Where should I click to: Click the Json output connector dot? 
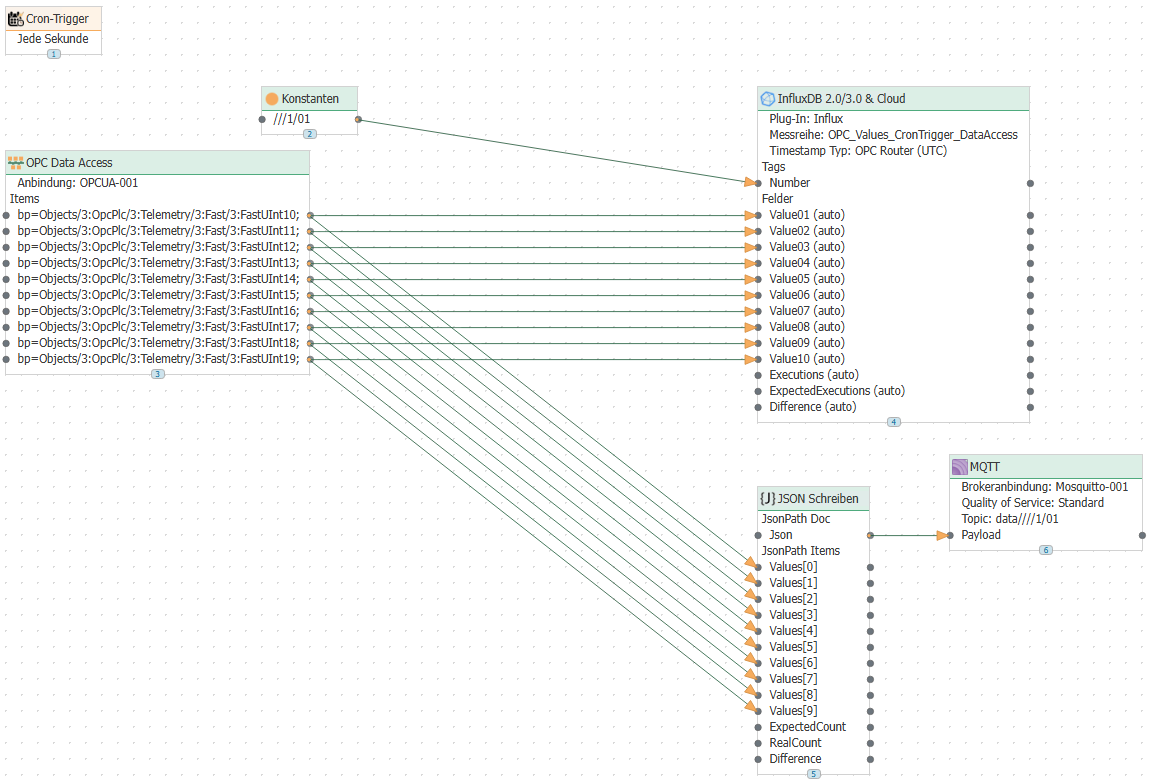click(870, 535)
